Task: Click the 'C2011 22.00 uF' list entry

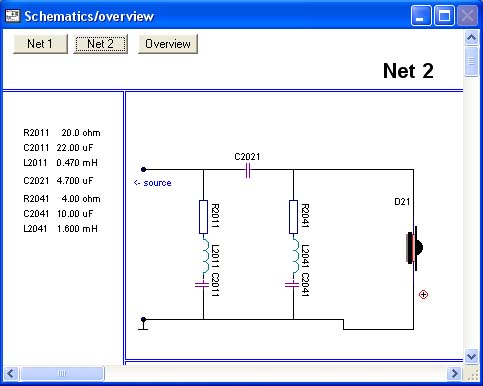Action: pos(58,148)
